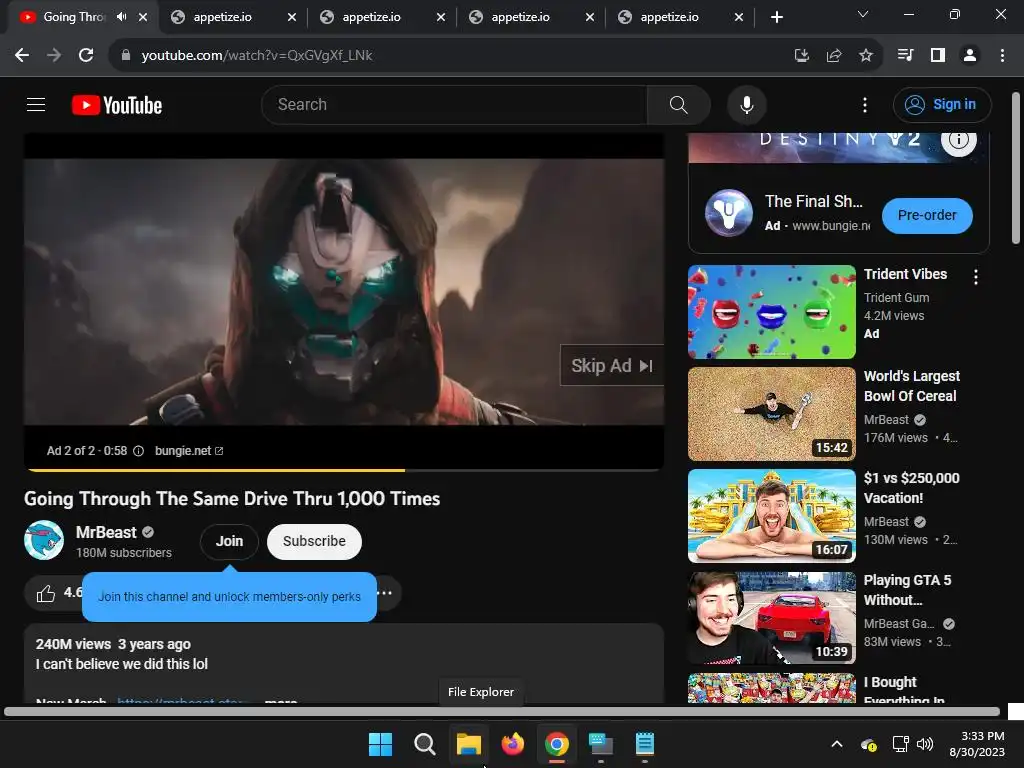
Task: Open the Trident Vibes ad thumbnail
Action: point(771,312)
